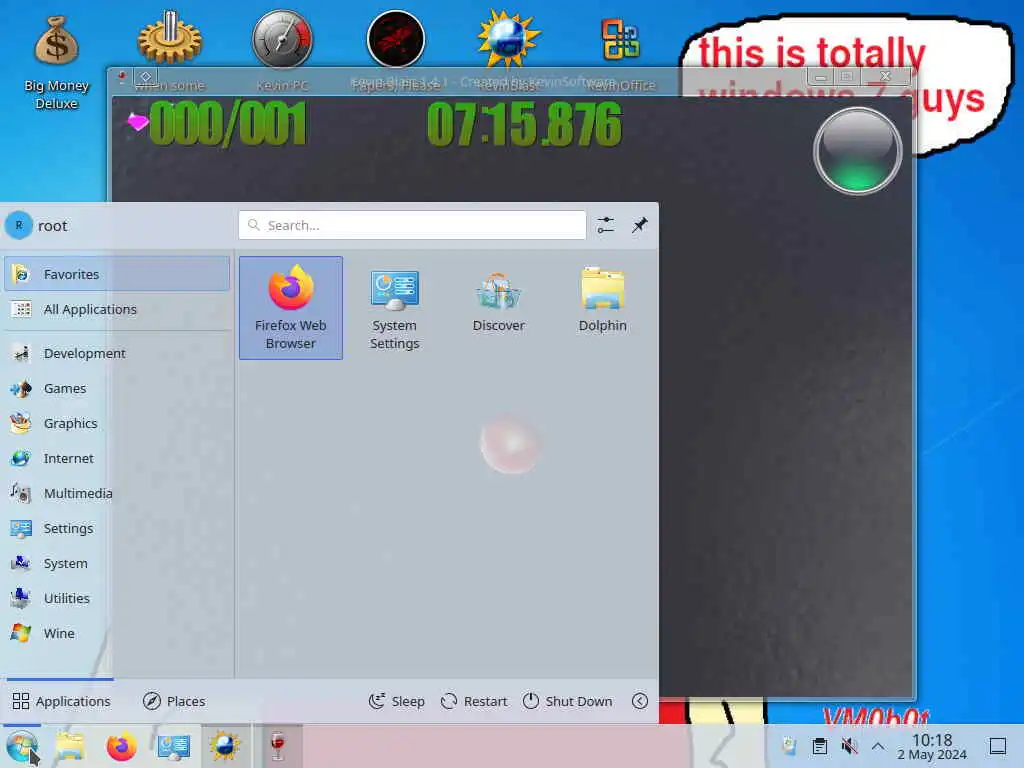Select the Favorites category

click(117, 274)
